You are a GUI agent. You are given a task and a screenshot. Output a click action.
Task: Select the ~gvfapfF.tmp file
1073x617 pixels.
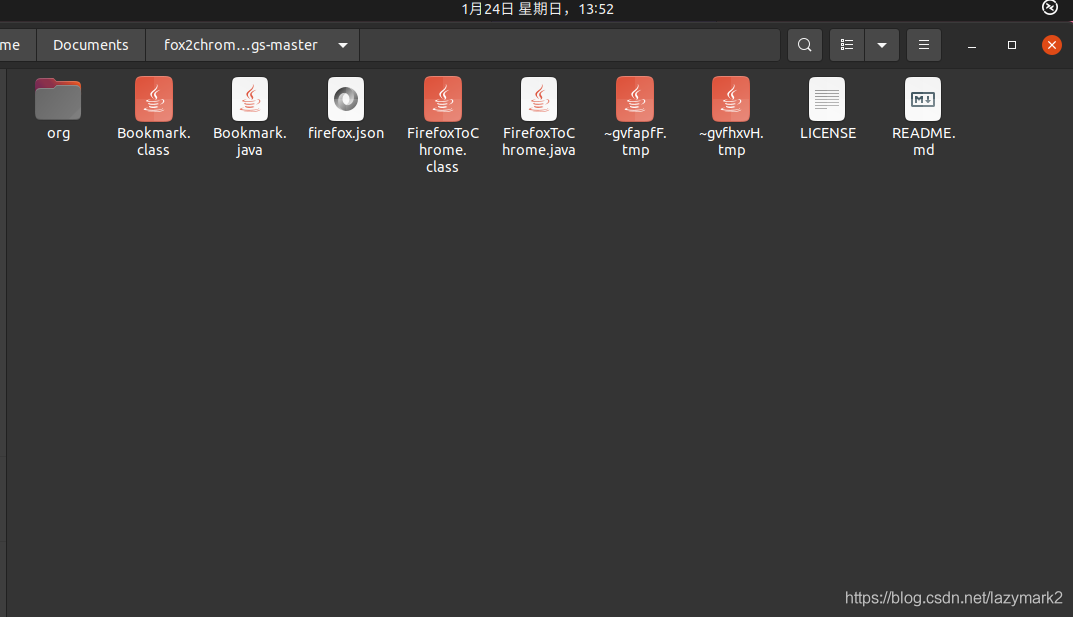point(634,100)
